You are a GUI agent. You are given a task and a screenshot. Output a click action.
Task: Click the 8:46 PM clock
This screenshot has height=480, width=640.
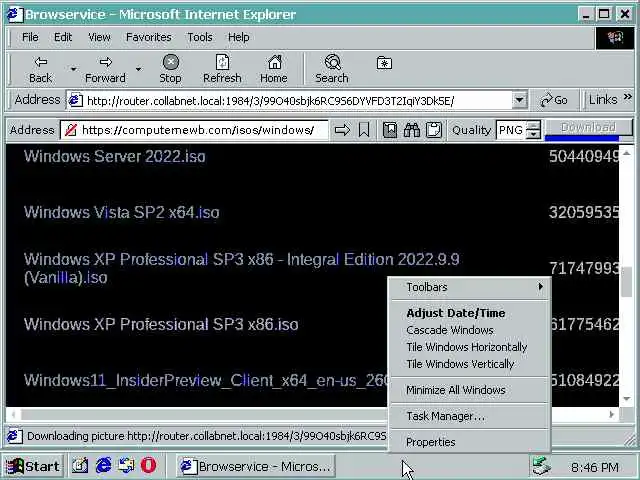[x=595, y=467]
